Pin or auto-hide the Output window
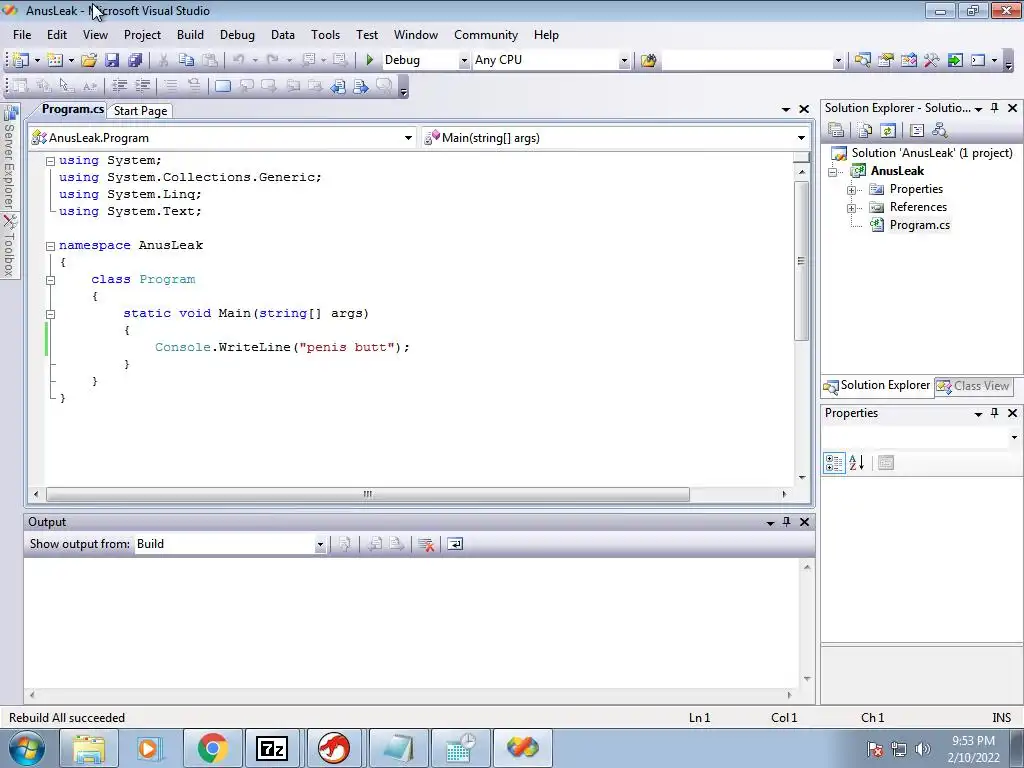Screen dimensions: 1024x768 787,522
